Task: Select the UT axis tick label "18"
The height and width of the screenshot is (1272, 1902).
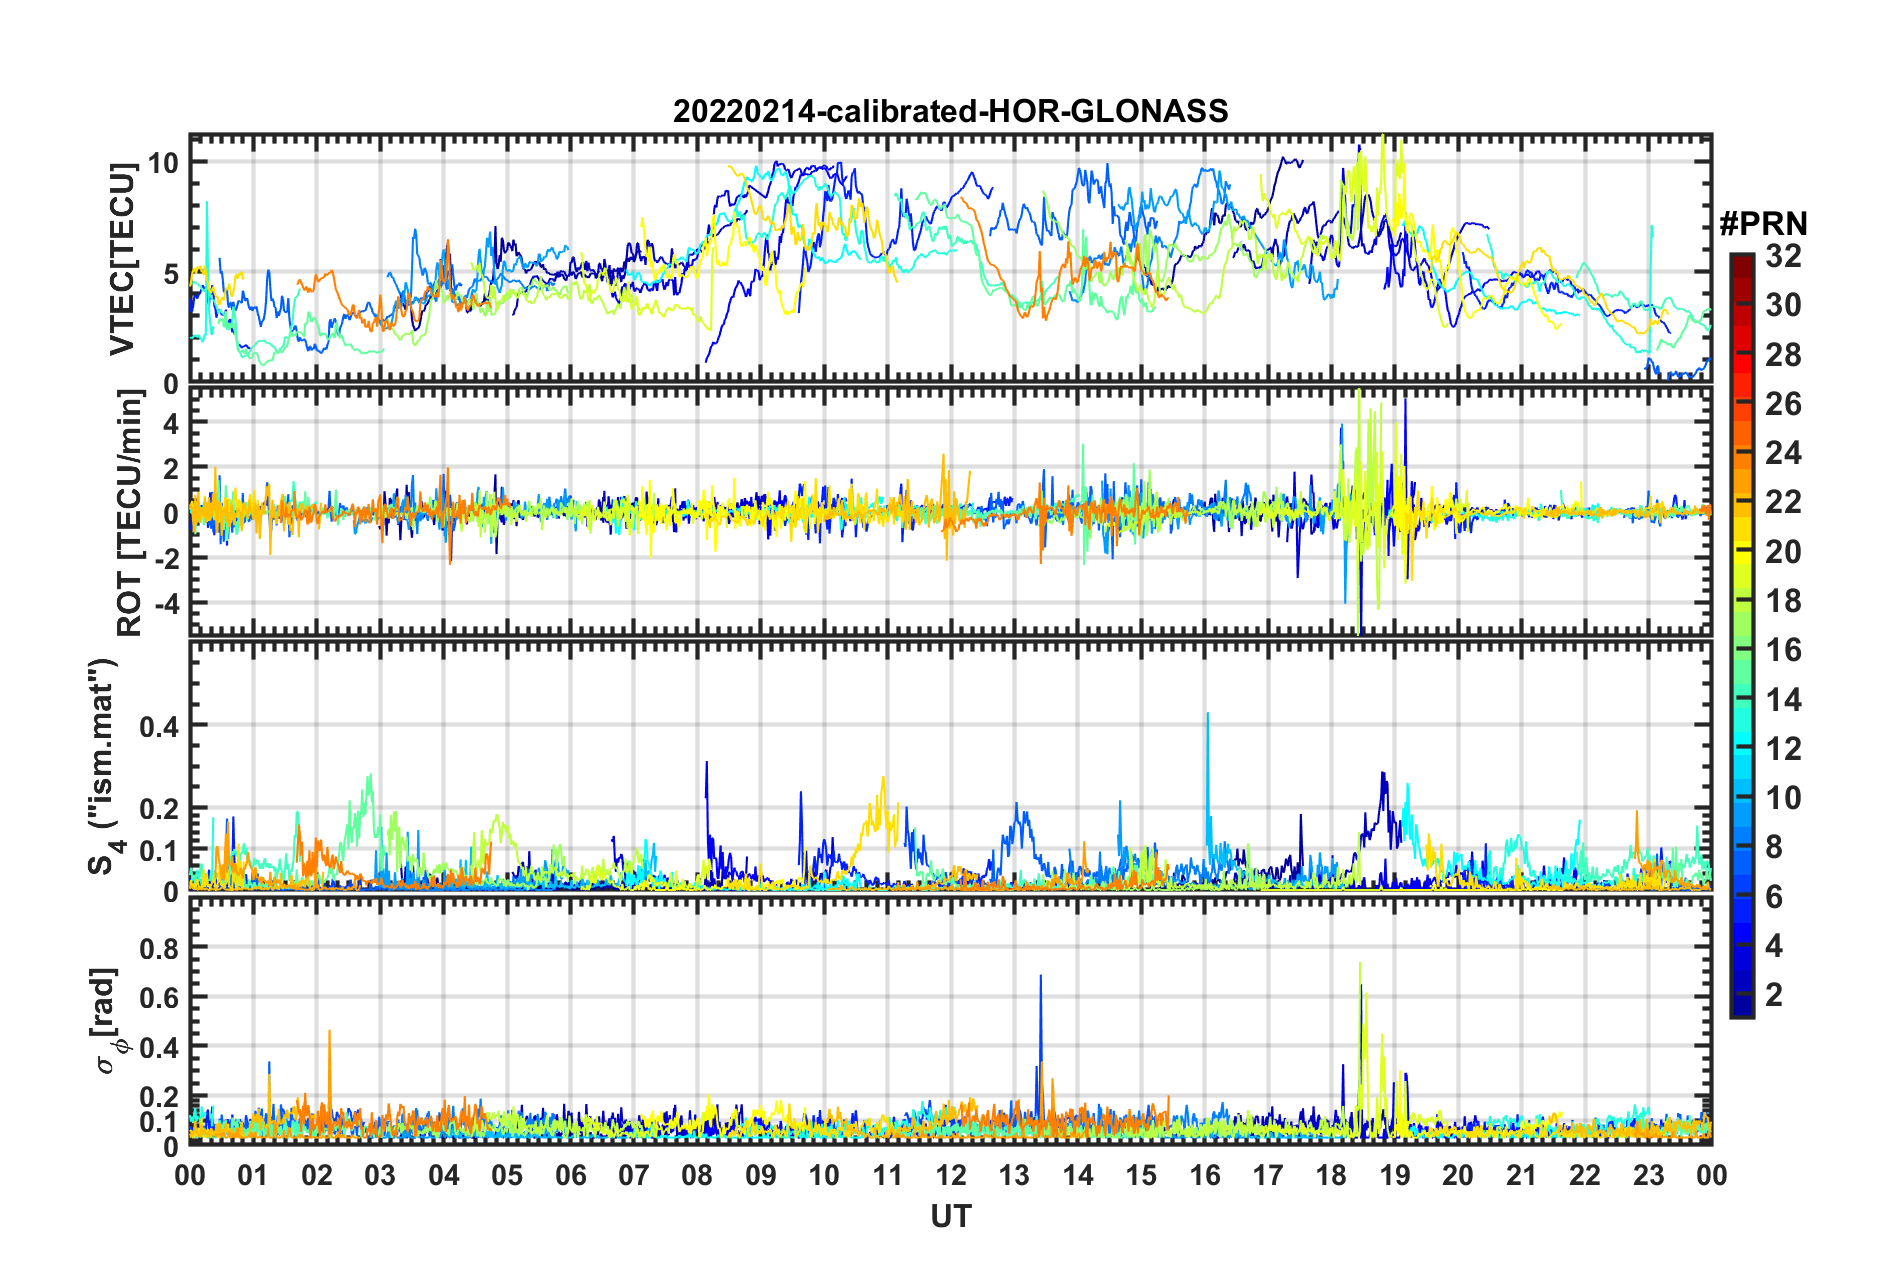Action: pos(1331,1175)
